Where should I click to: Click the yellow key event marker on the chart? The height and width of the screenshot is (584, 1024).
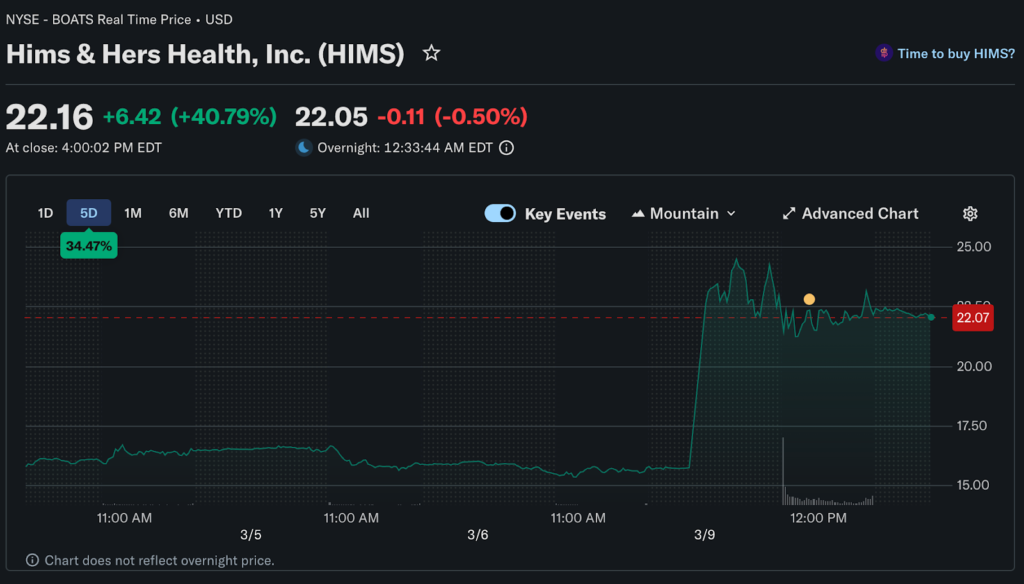pyautogui.click(x=809, y=299)
